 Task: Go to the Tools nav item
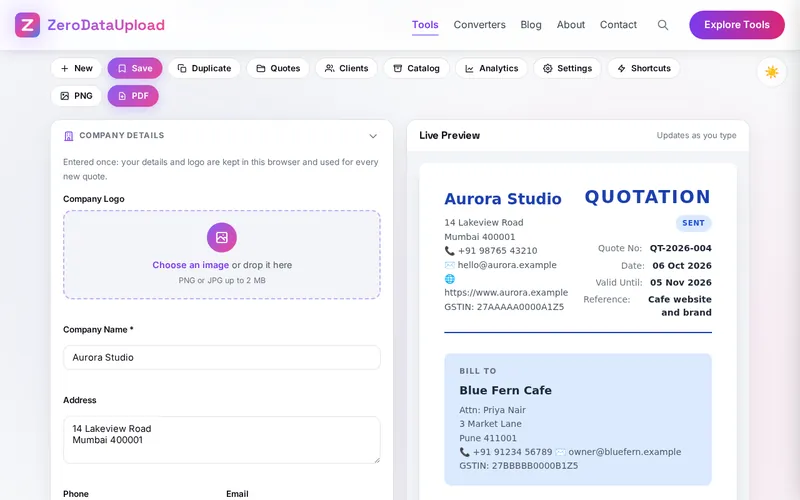(425, 25)
